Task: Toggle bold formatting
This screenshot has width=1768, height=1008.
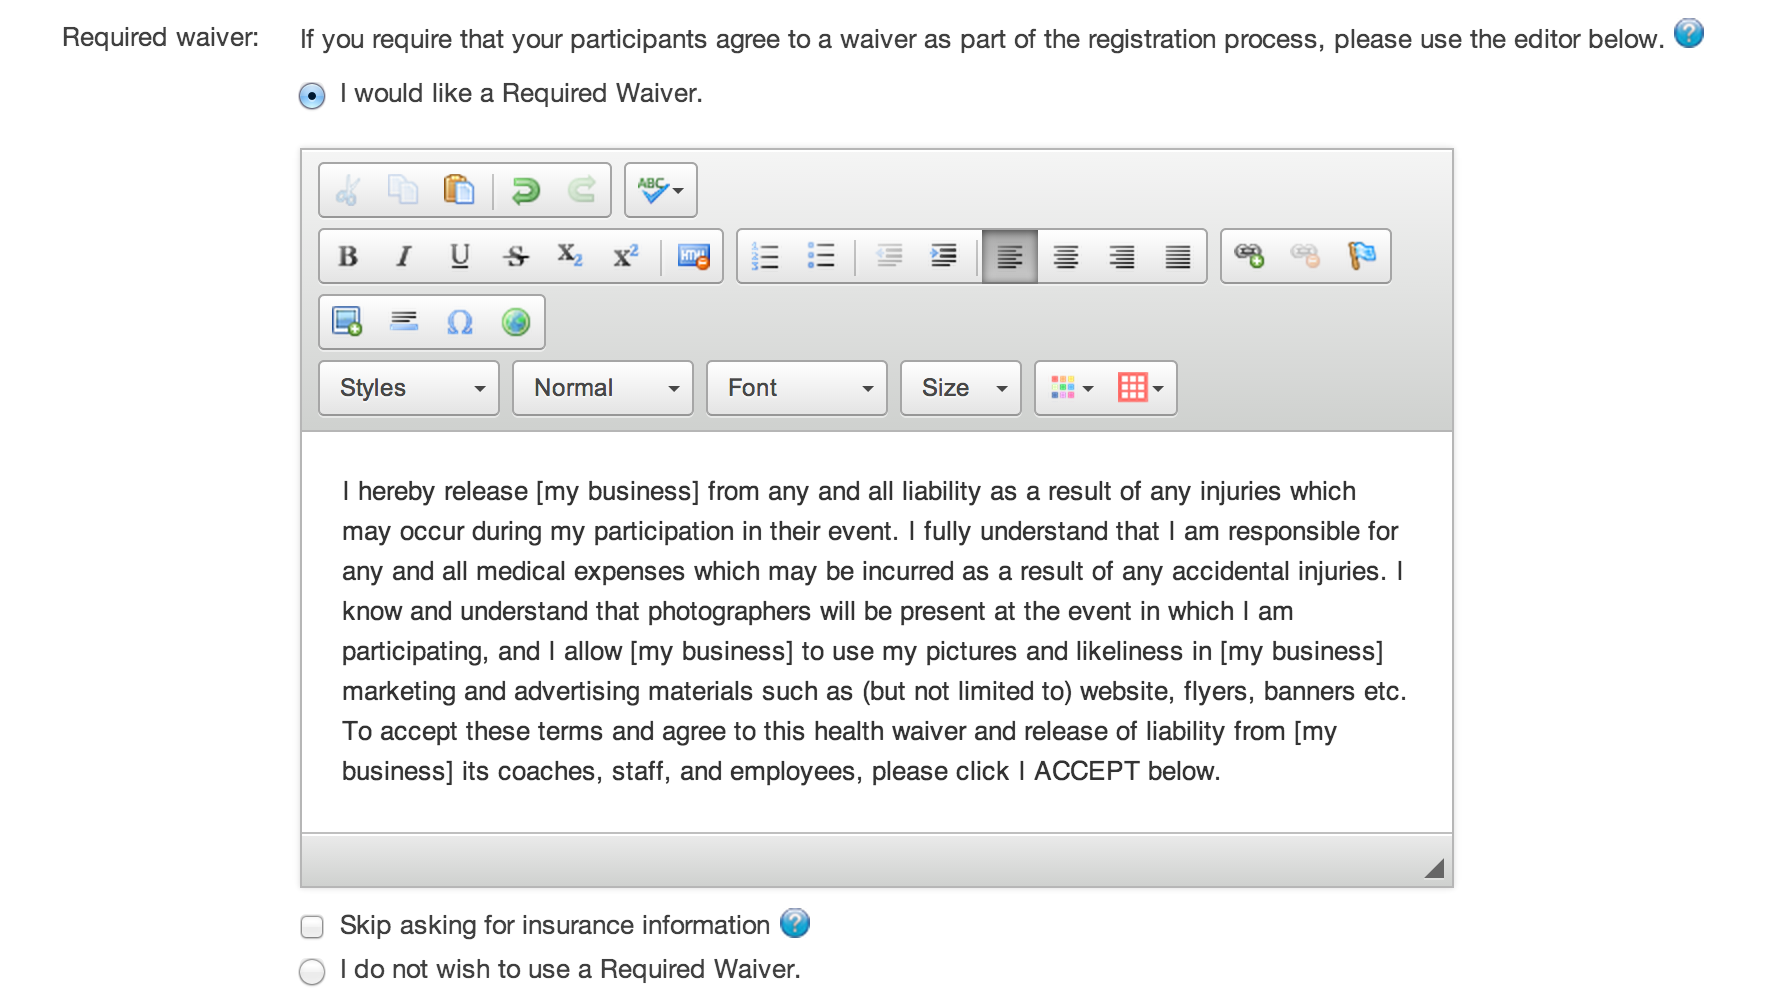Action: pyautogui.click(x=348, y=256)
